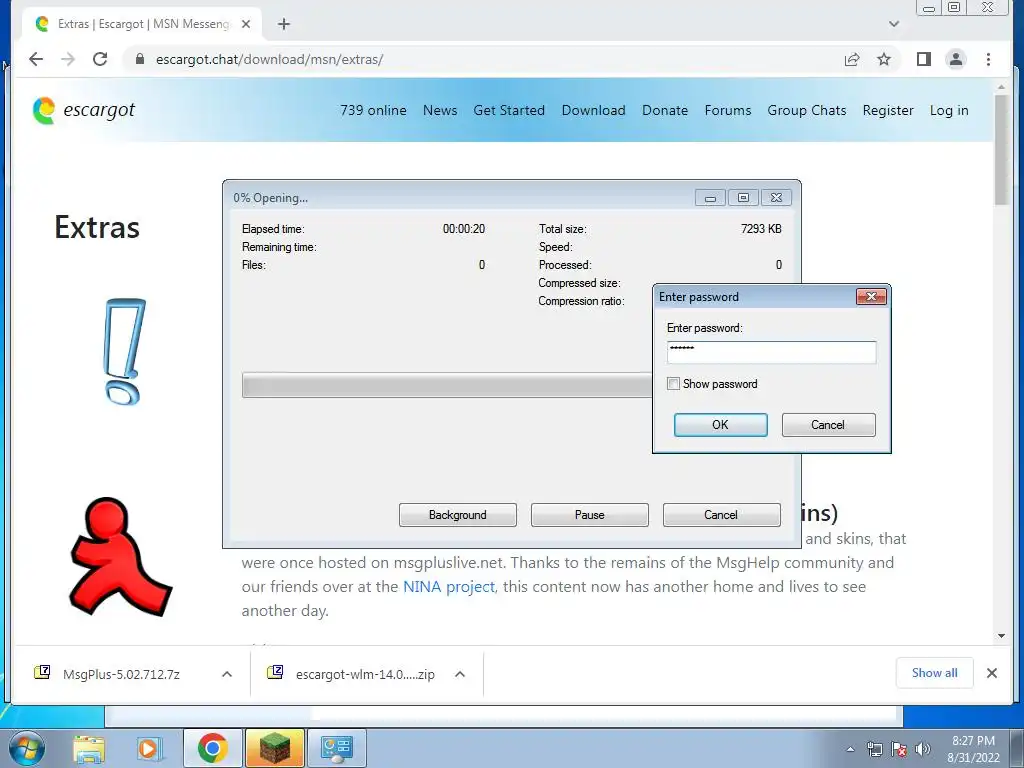
Task: Confirm the password with OK
Action: coord(720,425)
